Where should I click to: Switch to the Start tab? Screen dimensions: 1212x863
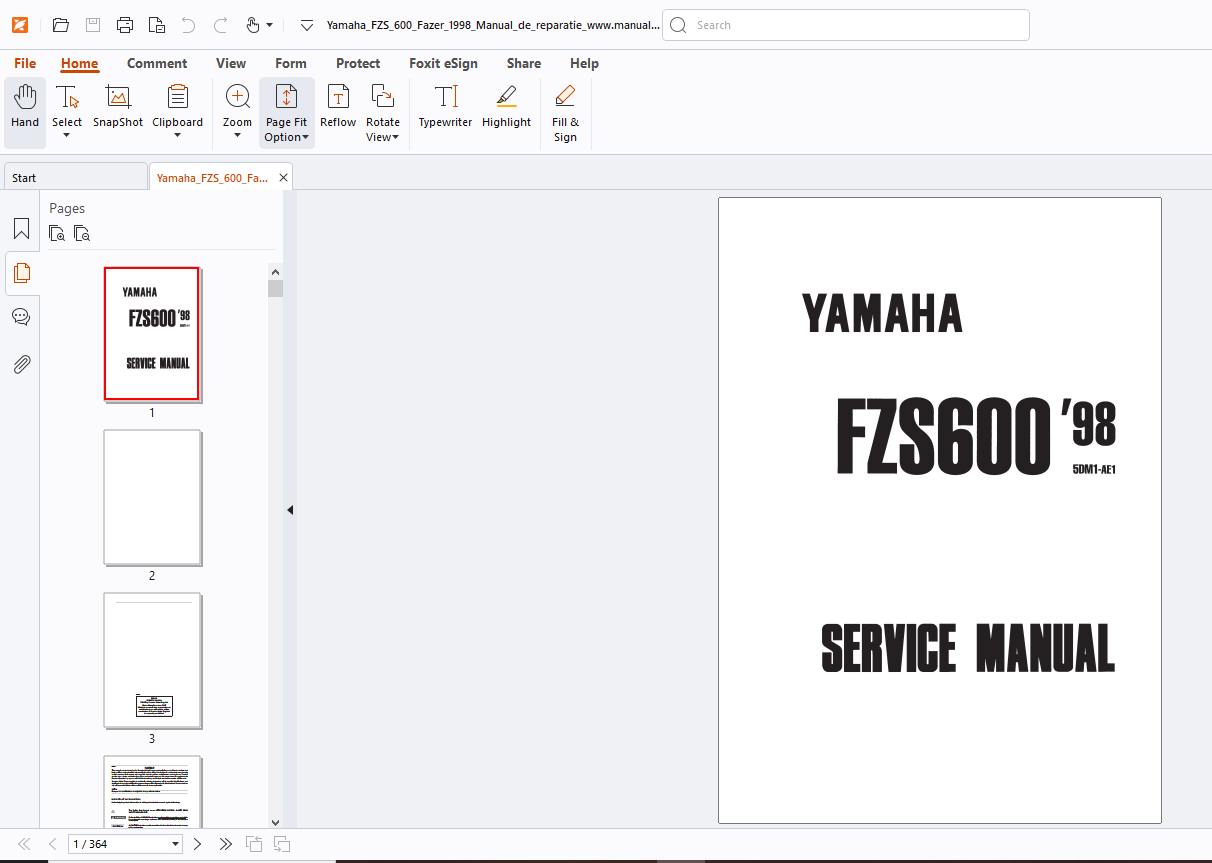(x=75, y=177)
